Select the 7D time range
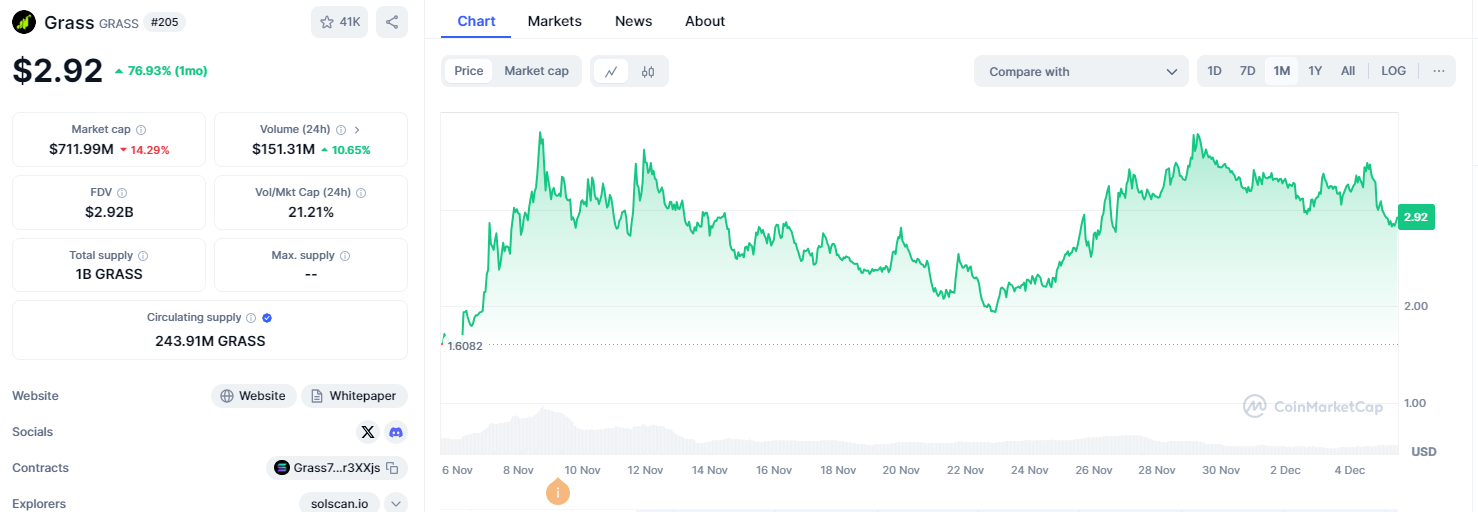 tap(1247, 71)
